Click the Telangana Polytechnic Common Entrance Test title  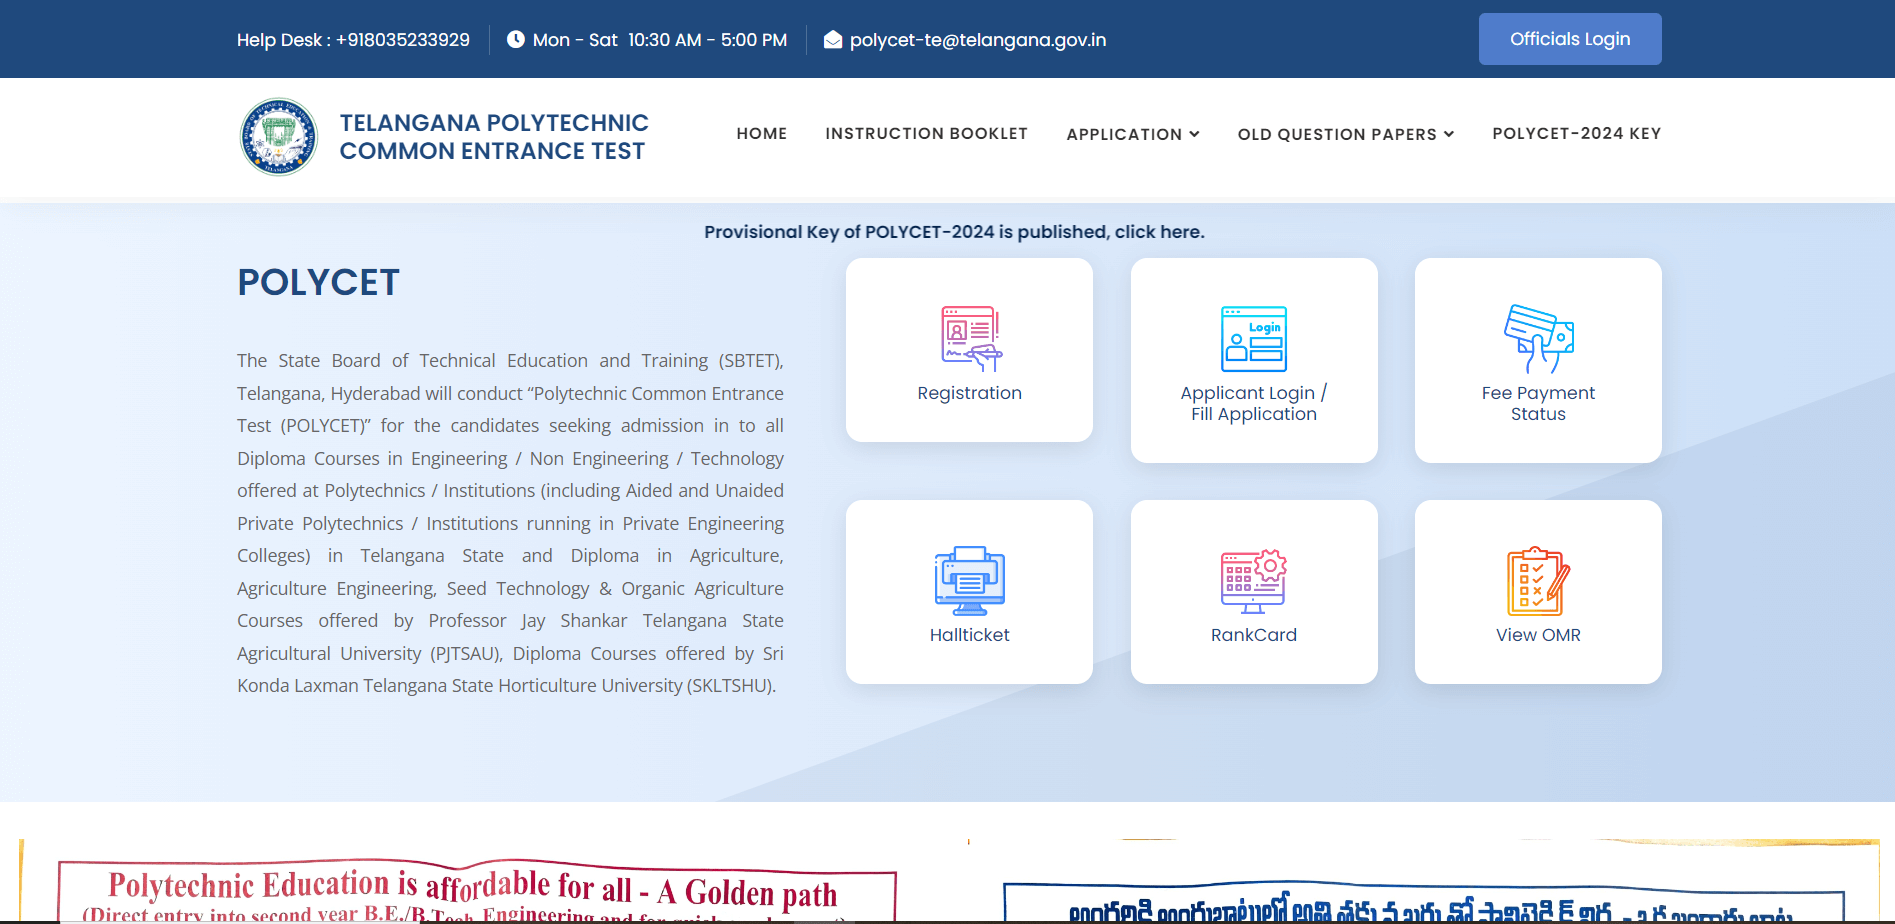click(x=494, y=137)
